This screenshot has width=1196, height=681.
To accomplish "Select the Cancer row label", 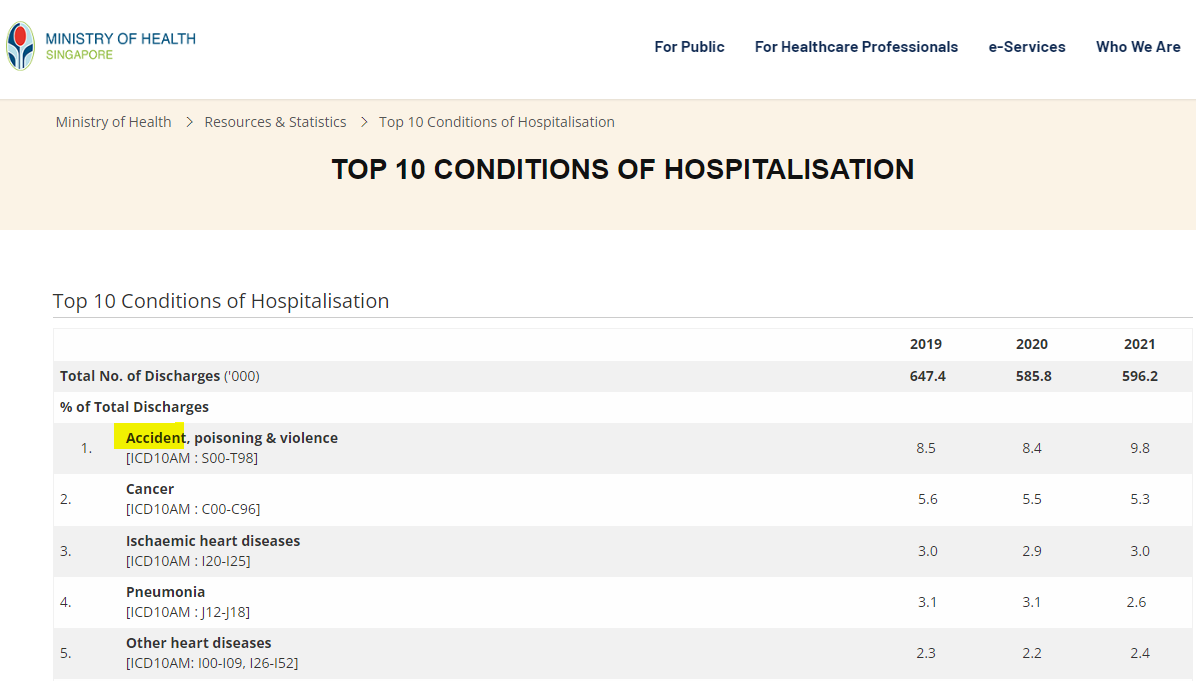I will pos(150,489).
